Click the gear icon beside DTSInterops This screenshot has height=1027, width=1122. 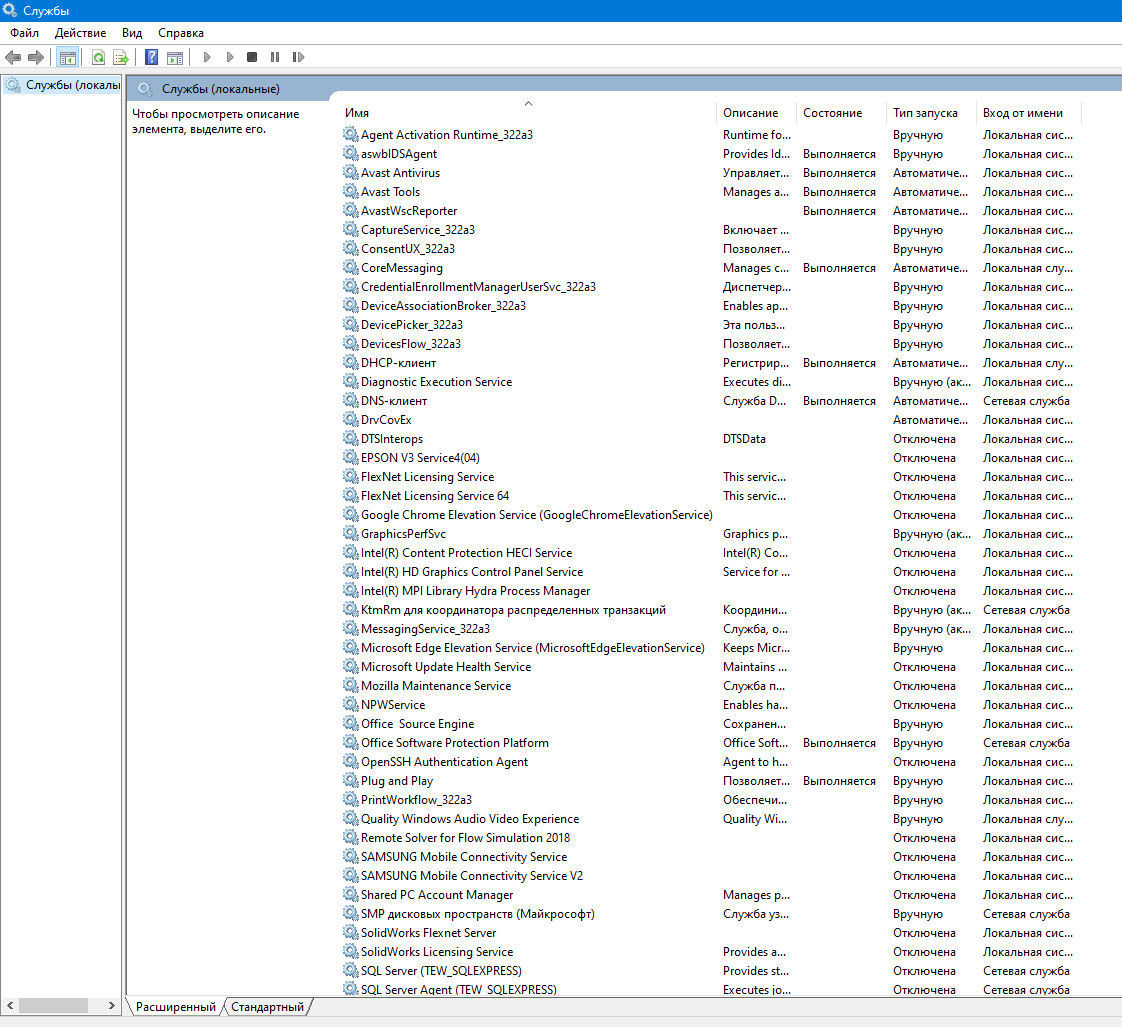(x=350, y=438)
